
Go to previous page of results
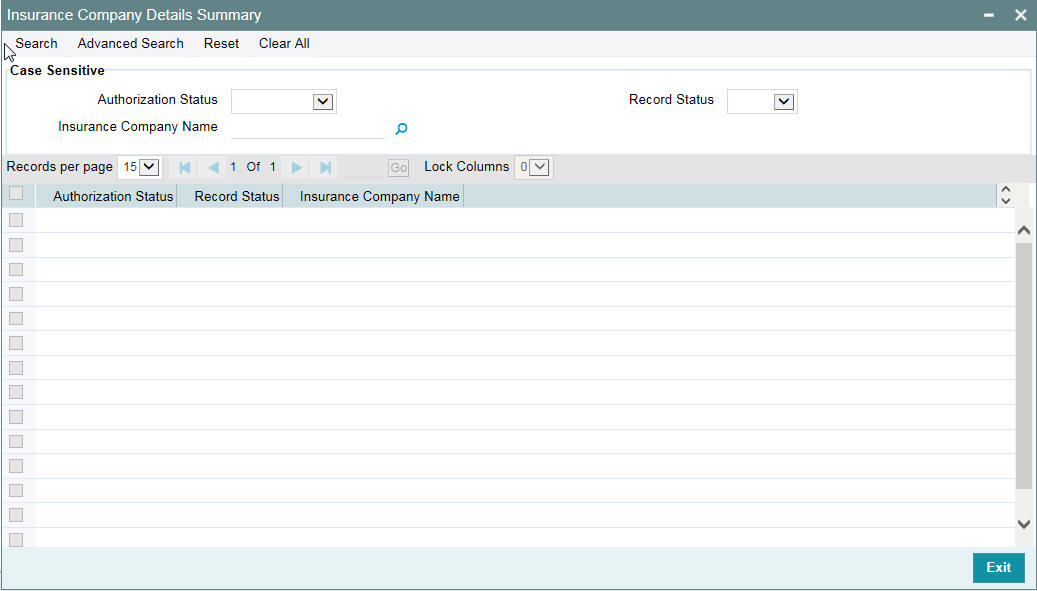point(213,167)
